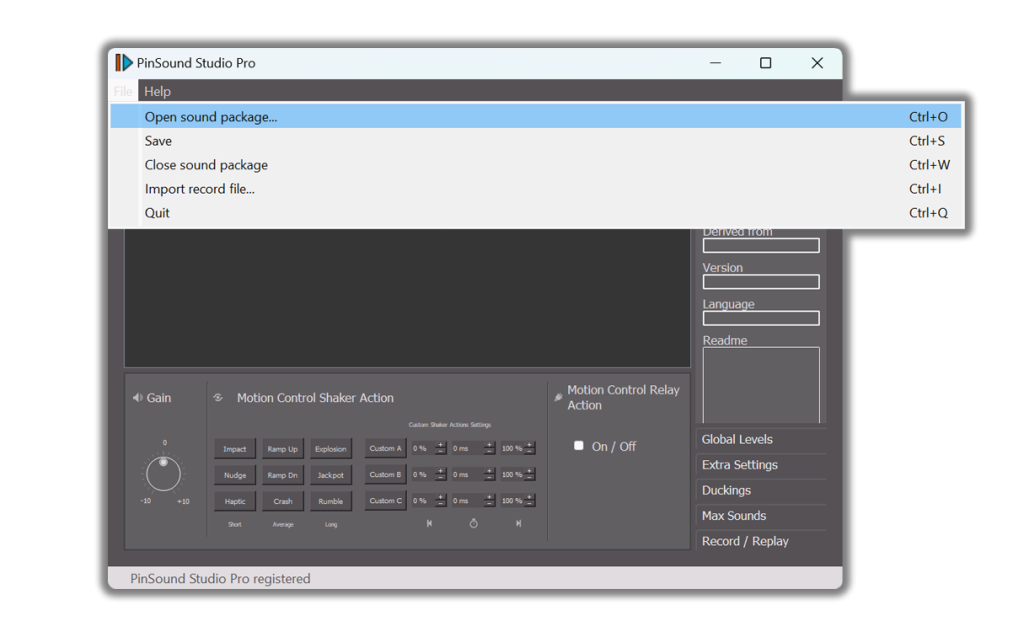Click the Custom B 100 % down arrow

coord(530,478)
